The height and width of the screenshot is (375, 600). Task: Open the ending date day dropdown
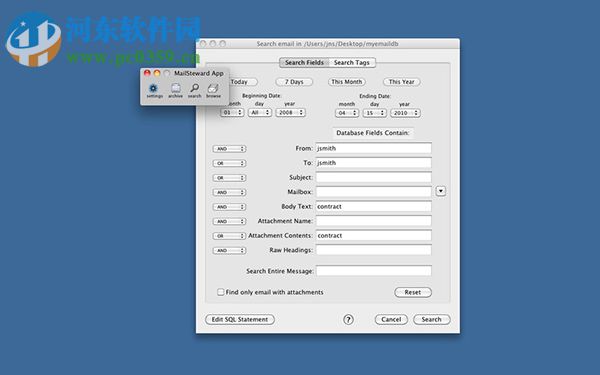coord(375,113)
